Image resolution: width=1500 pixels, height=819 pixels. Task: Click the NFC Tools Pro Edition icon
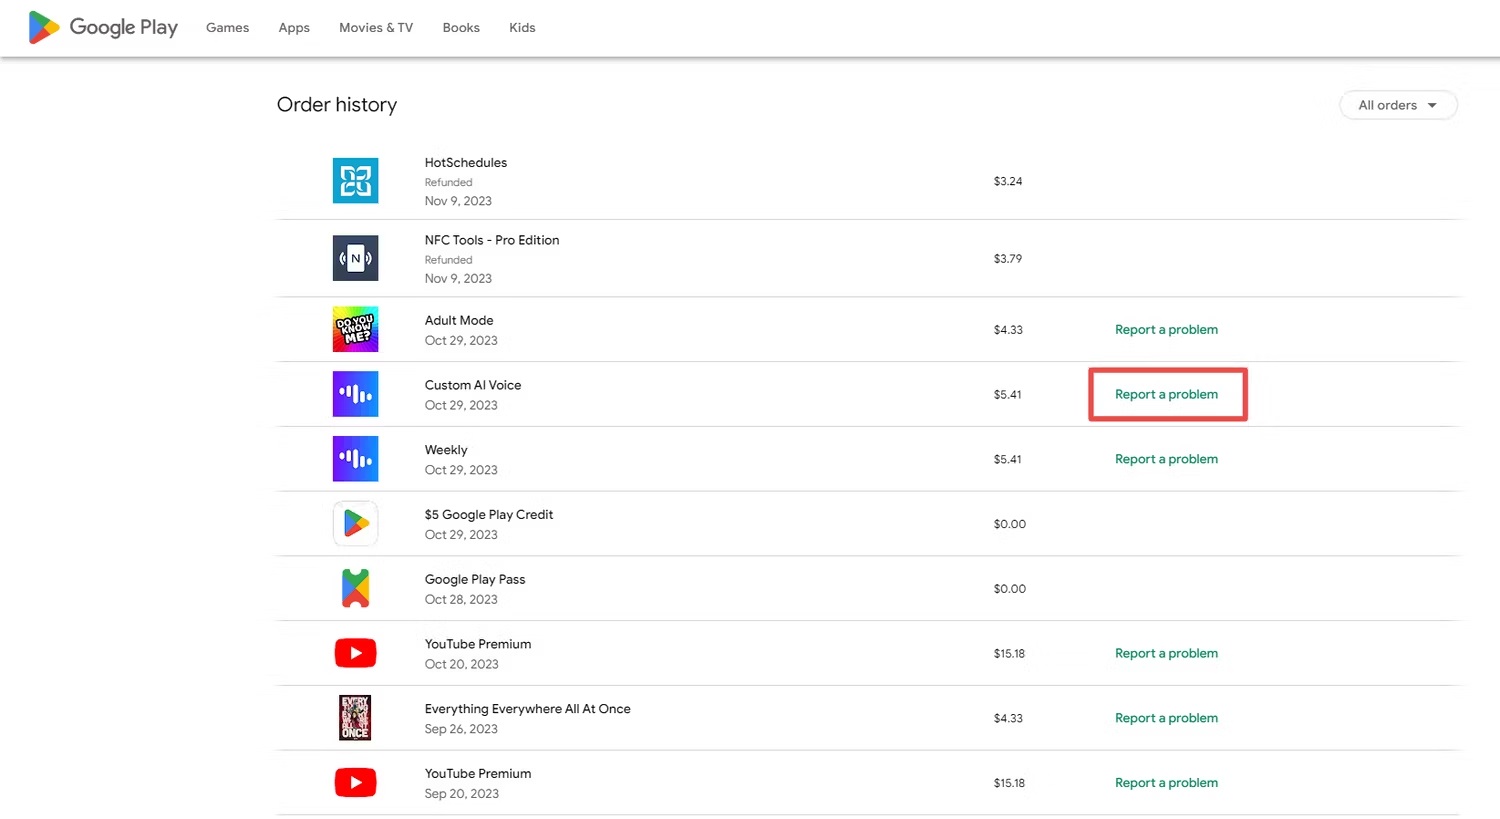[x=355, y=258]
